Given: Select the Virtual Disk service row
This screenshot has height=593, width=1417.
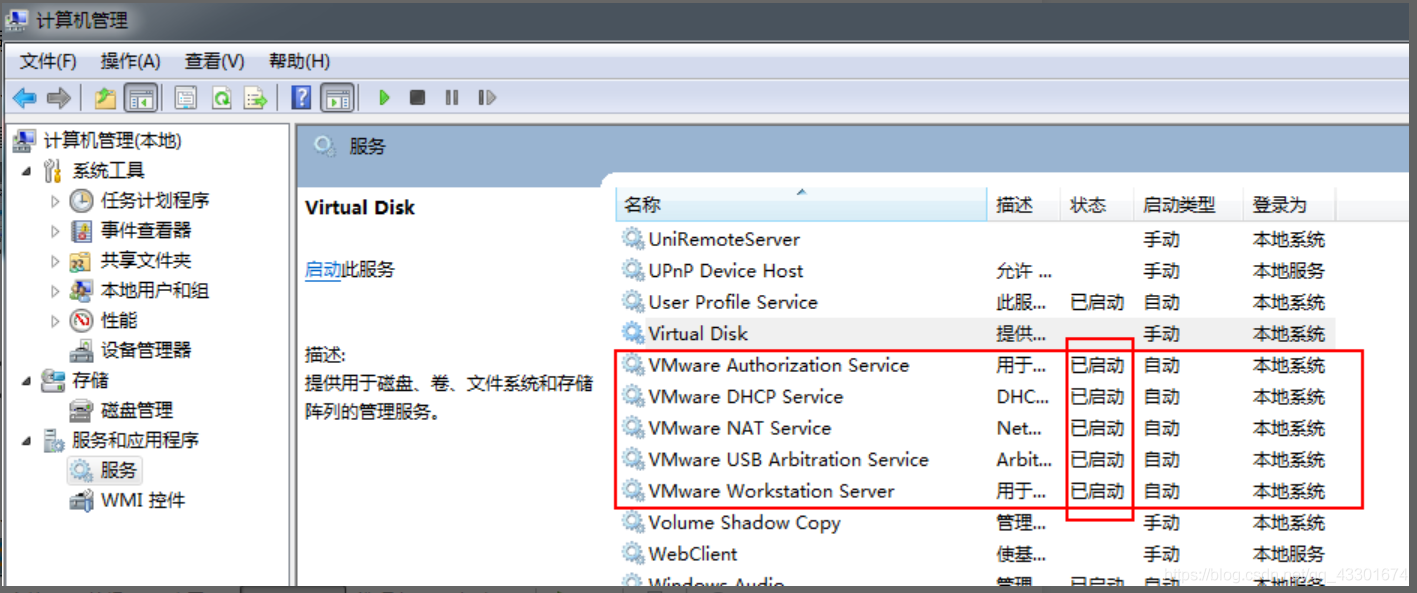Looking at the screenshot, I should click(x=976, y=334).
